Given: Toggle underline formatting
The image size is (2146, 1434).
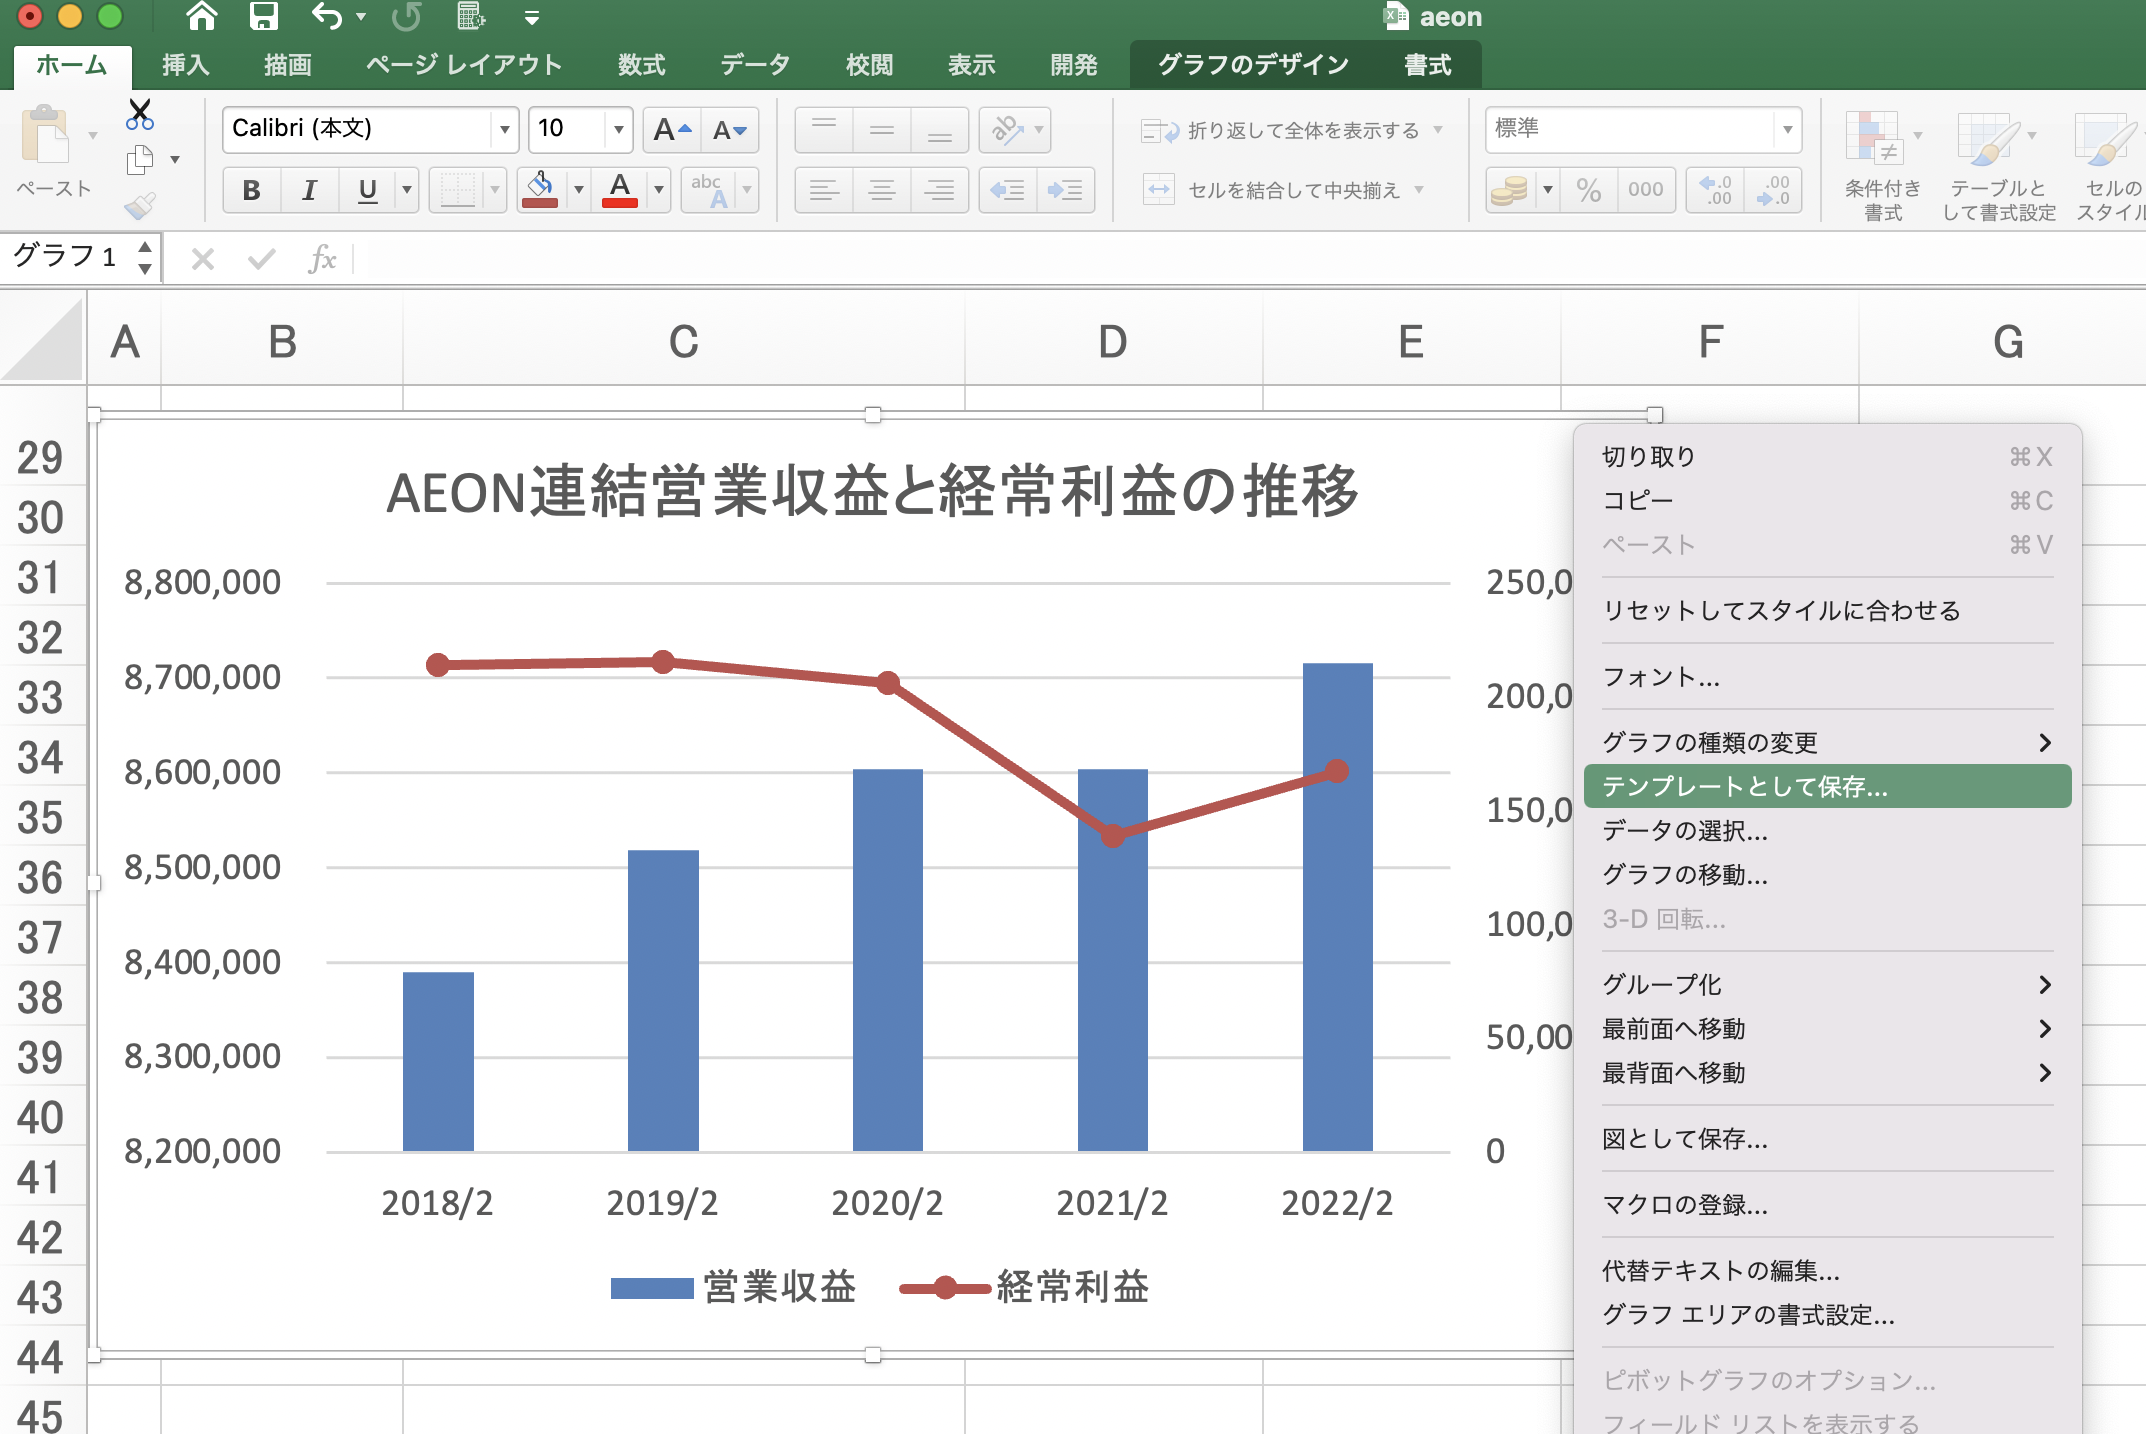Looking at the screenshot, I should tap(367, 190).
